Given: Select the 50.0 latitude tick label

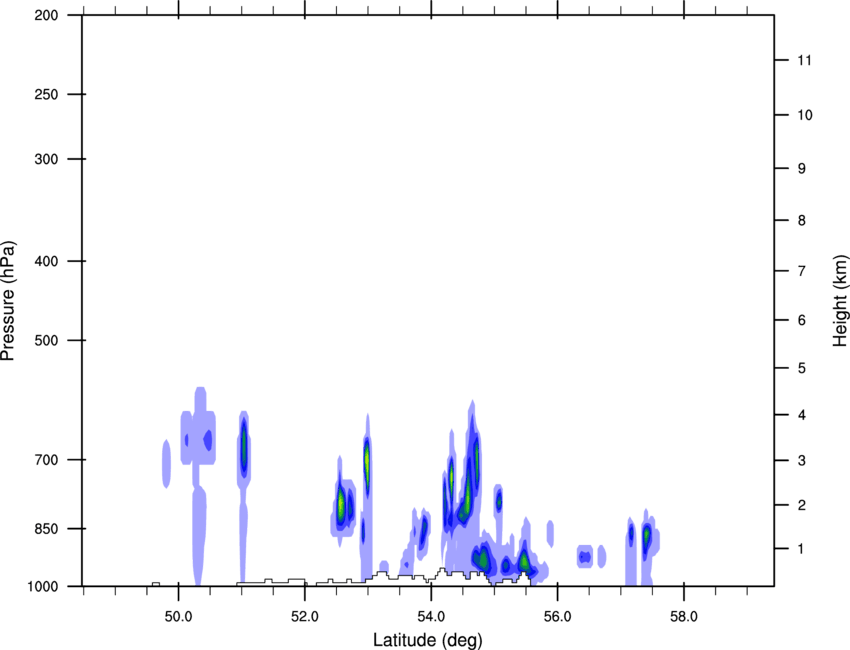Looking at the screenshot, I should click(178, 617).
